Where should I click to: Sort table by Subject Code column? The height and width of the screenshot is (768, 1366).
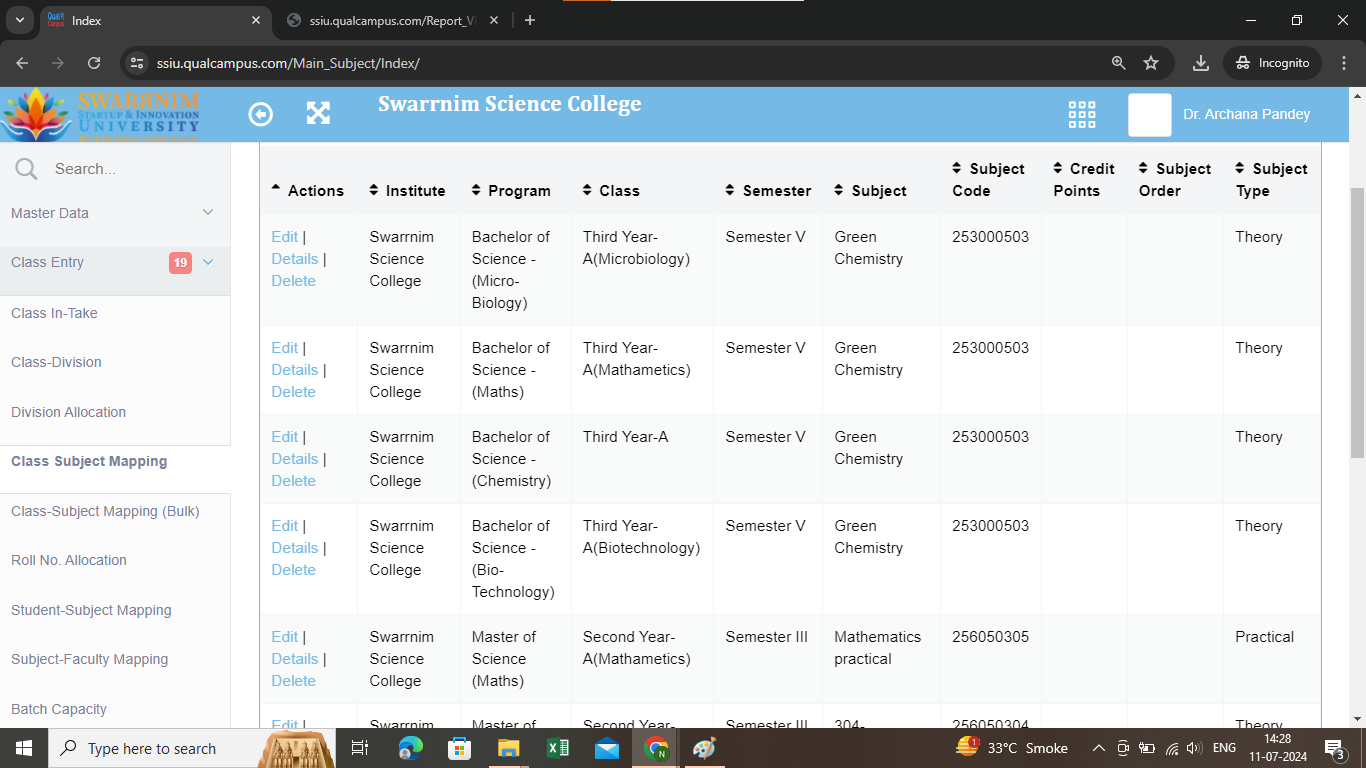pos(957,168)
